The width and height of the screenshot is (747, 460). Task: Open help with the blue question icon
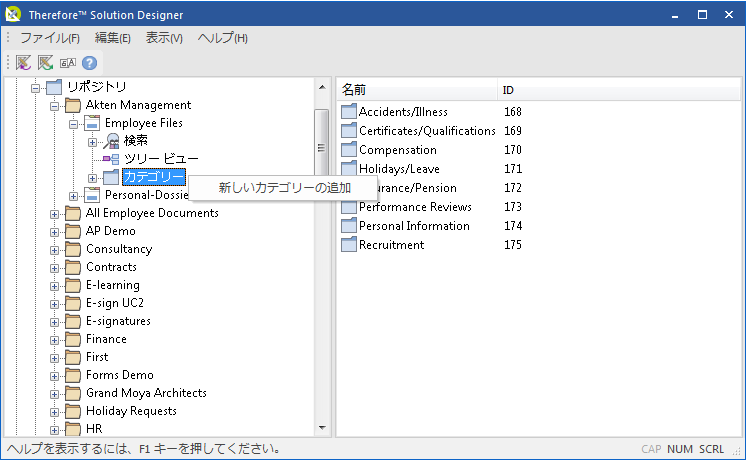pos(90,63)
